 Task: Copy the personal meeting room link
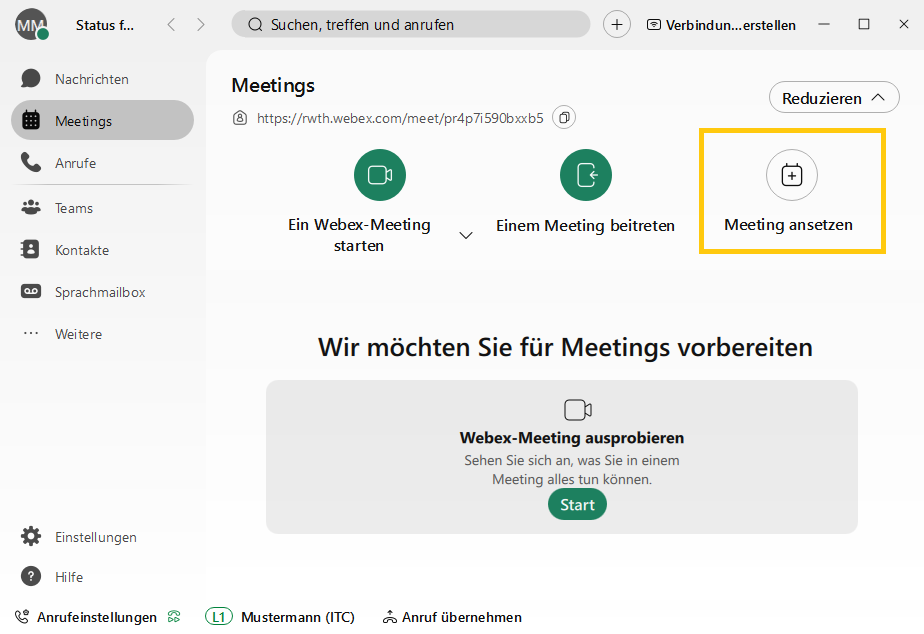(x=564, y=118)
